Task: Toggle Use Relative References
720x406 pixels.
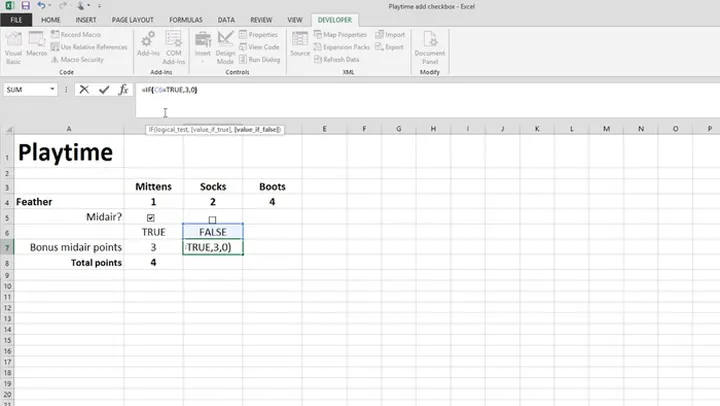Action: pyautogui.click(x=89, y=47)
